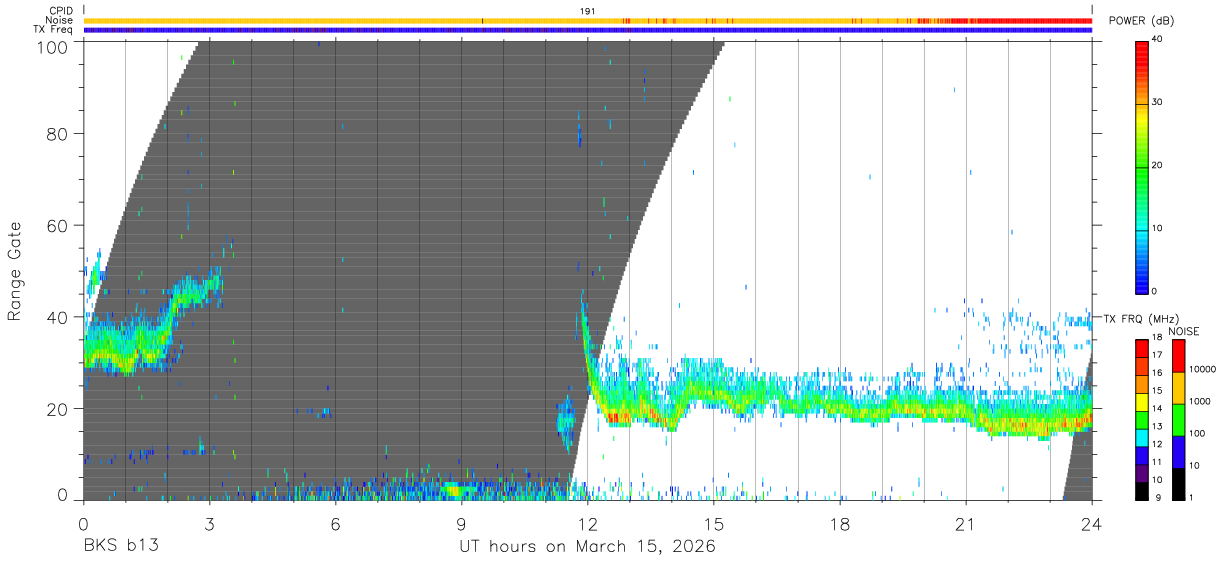The width and height of the screenshot is (1228, 567).
Task: Click the 1000 noise scale label
Action: [x=1200, y=400]
